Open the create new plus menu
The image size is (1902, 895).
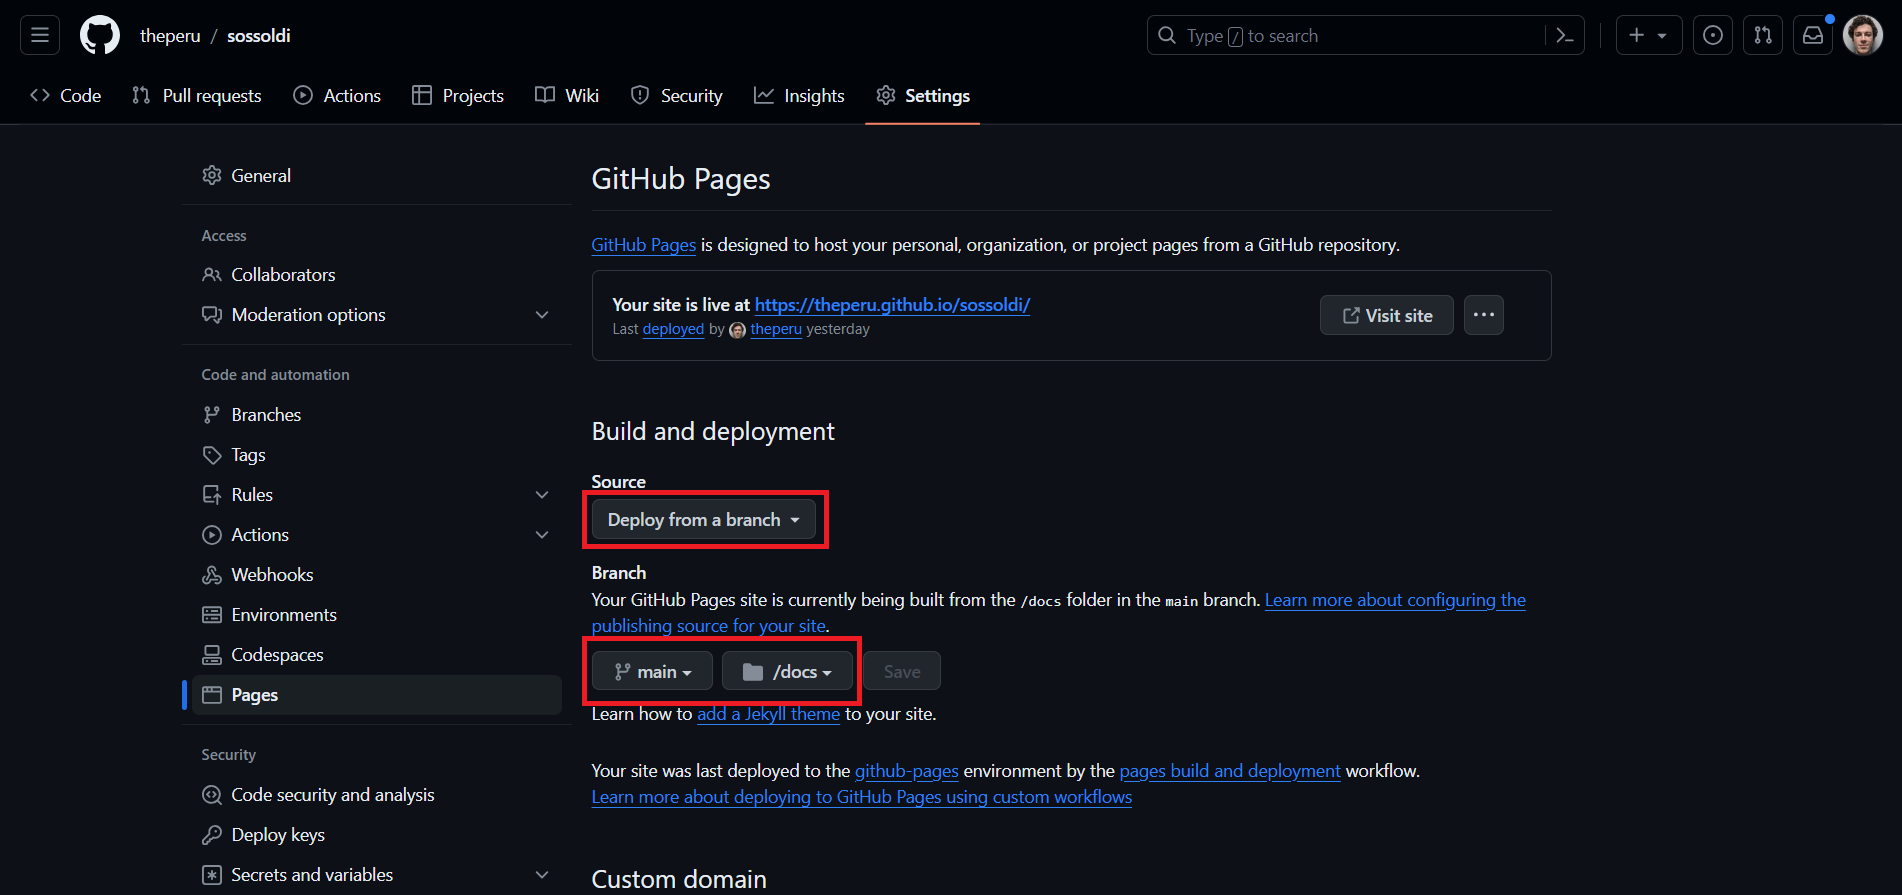pos(1648,35)
